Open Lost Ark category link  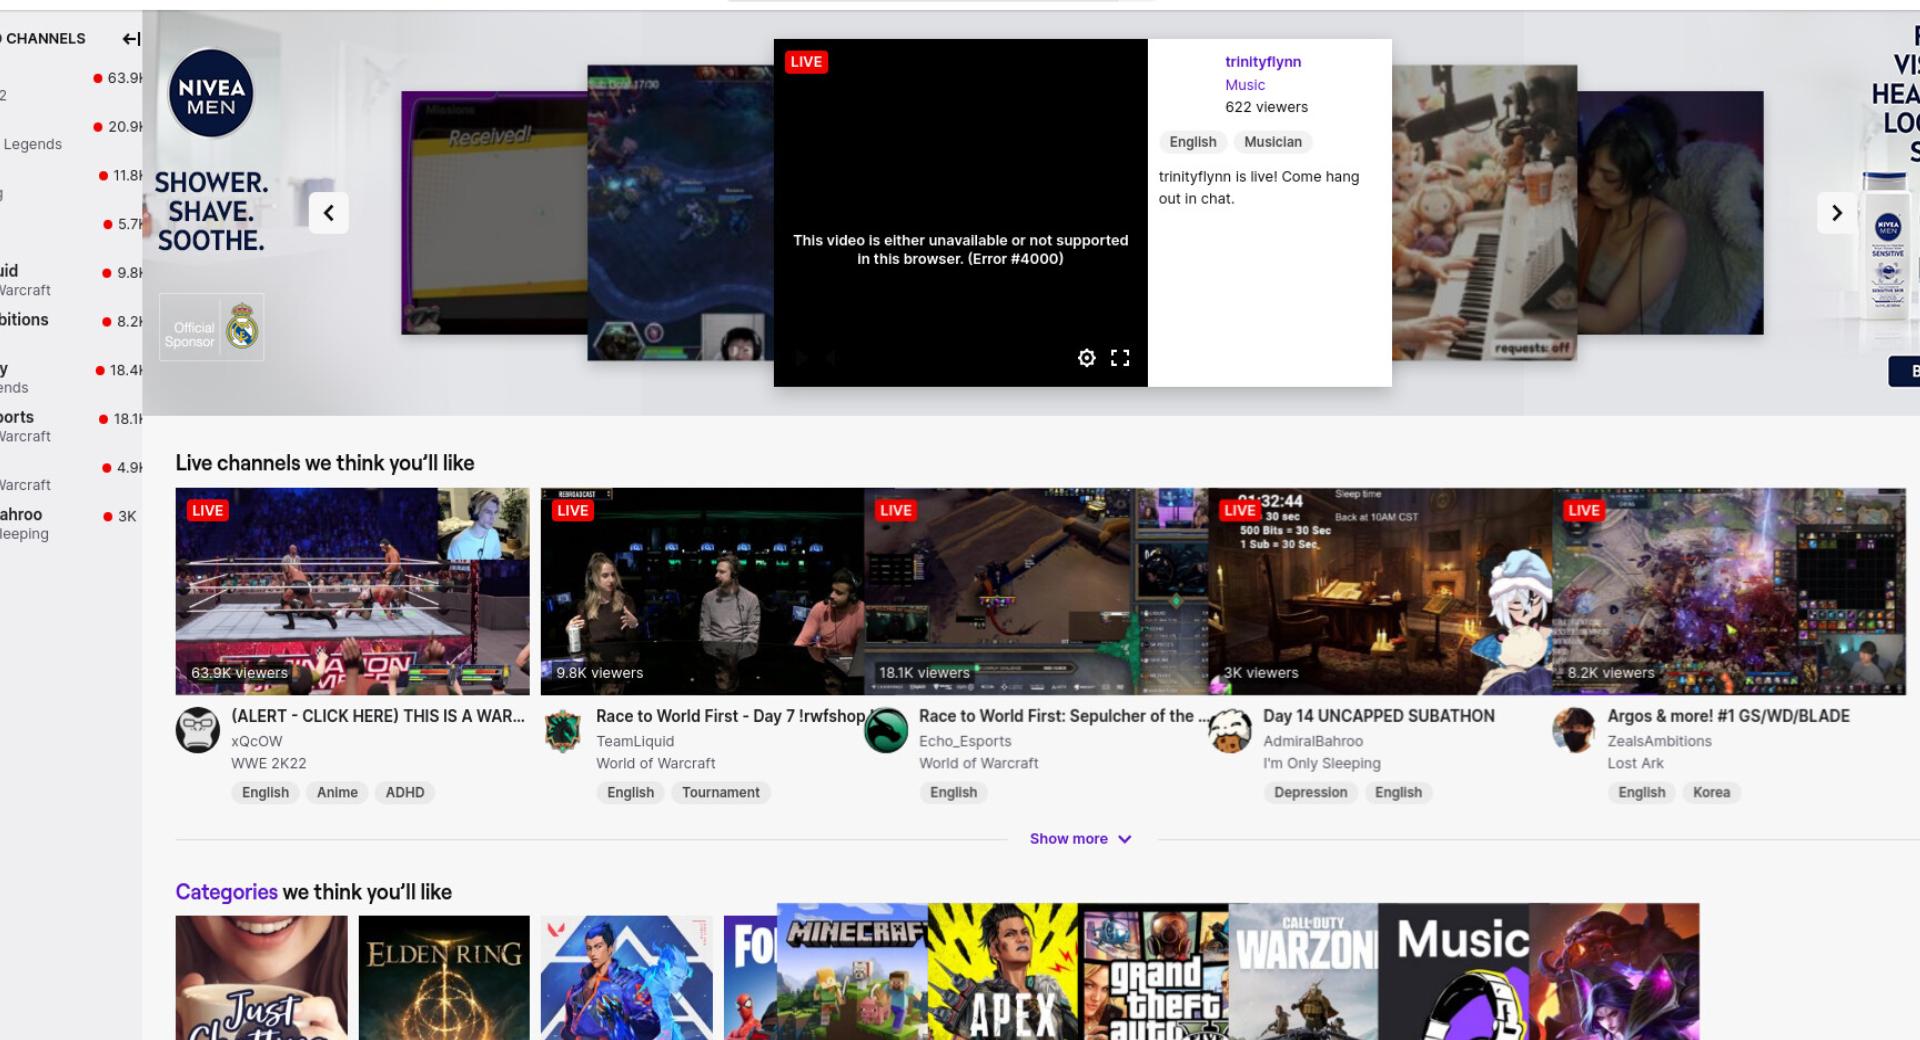coord(1636,763)
